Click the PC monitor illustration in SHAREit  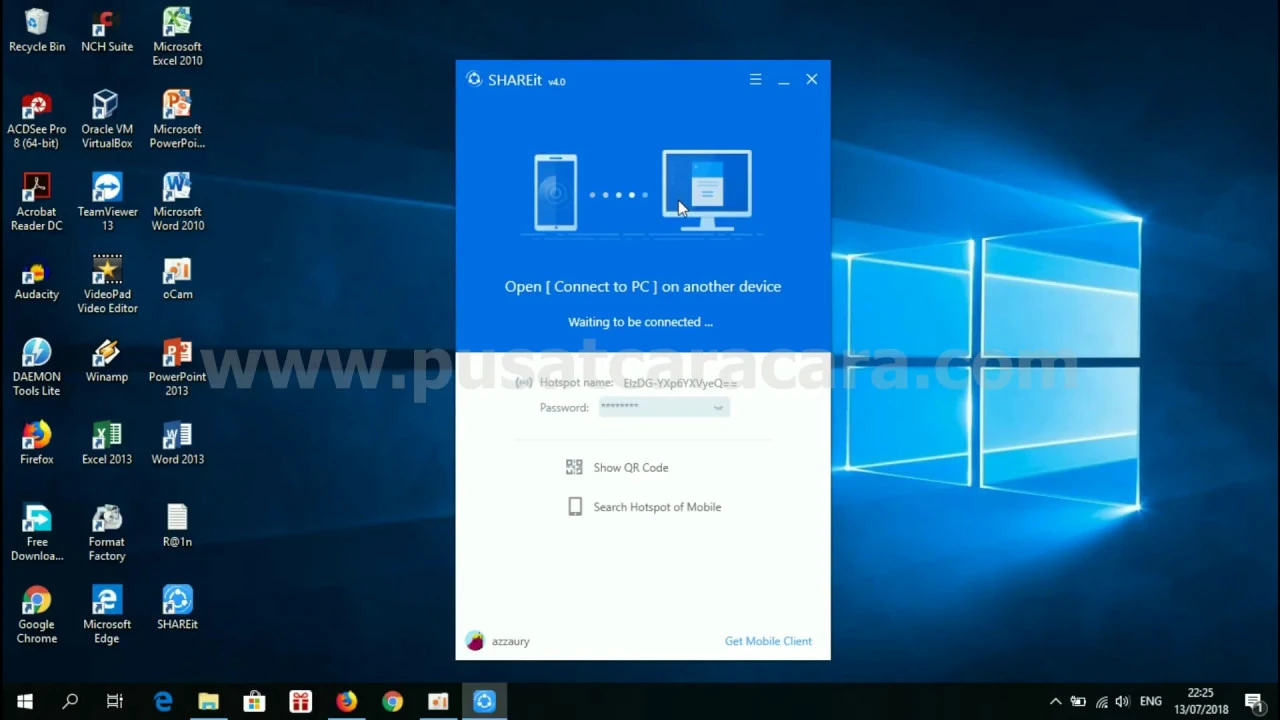(707, 190)
